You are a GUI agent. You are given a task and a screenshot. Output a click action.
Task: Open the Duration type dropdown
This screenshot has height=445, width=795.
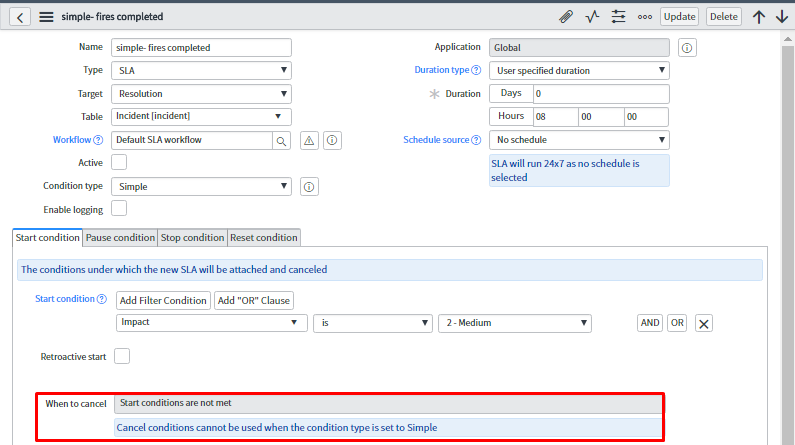pos(579,70)
